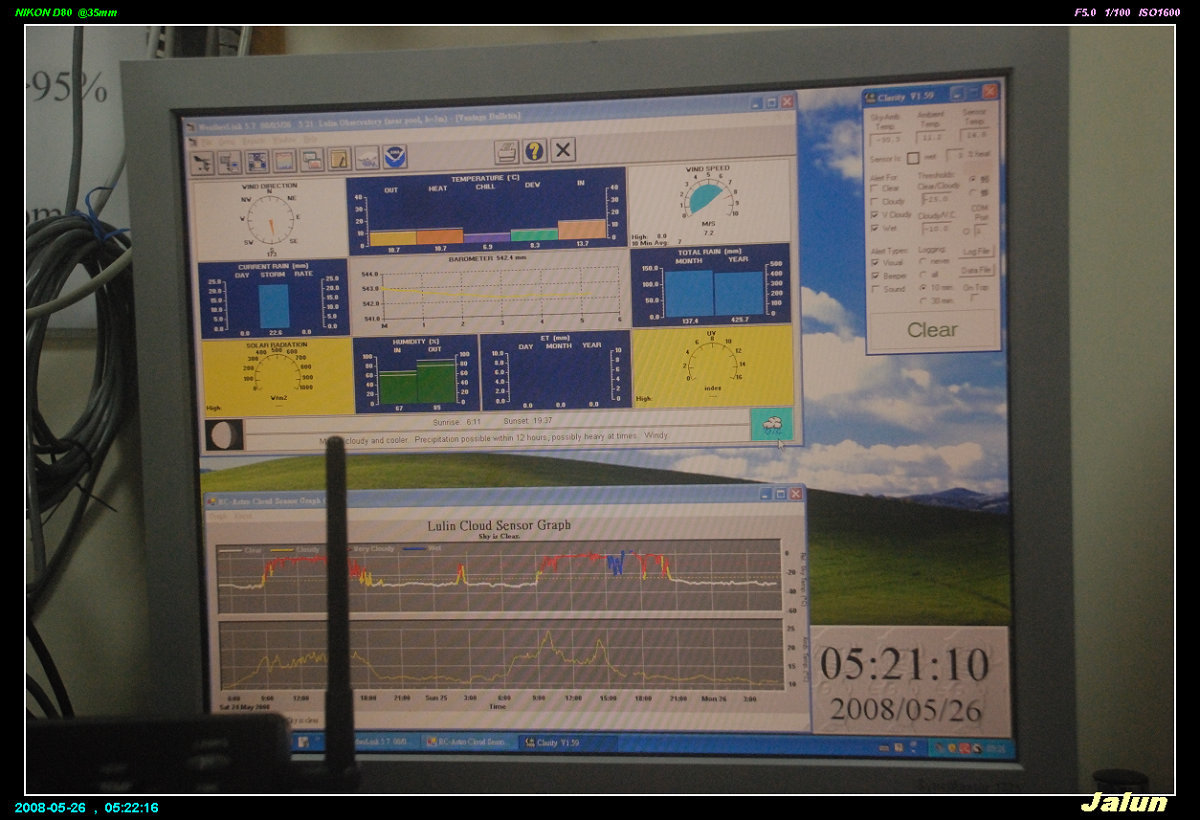Click the 'Lulin Cloud Sensor Graph' title text

point(499,525)
